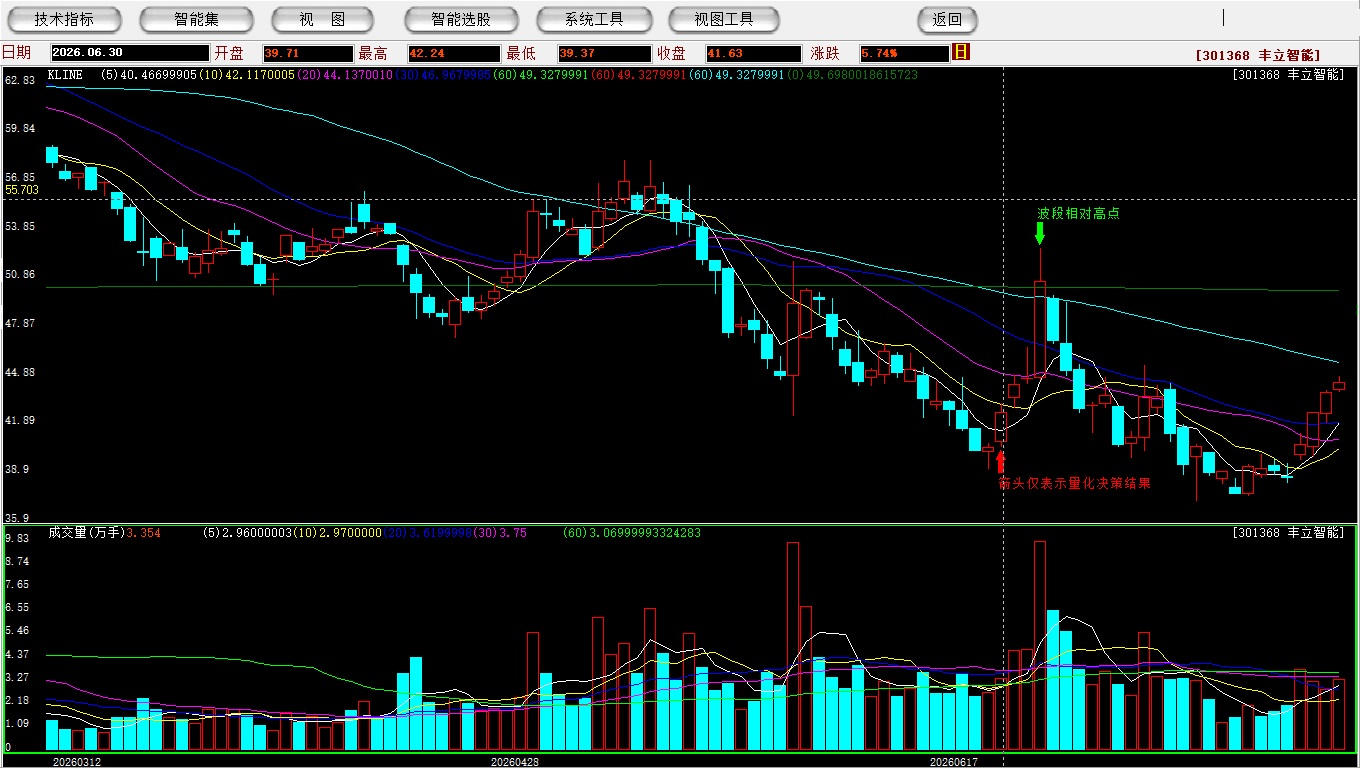Click the (0)49.6980018615723 legend entry

[x=852, y=75]
